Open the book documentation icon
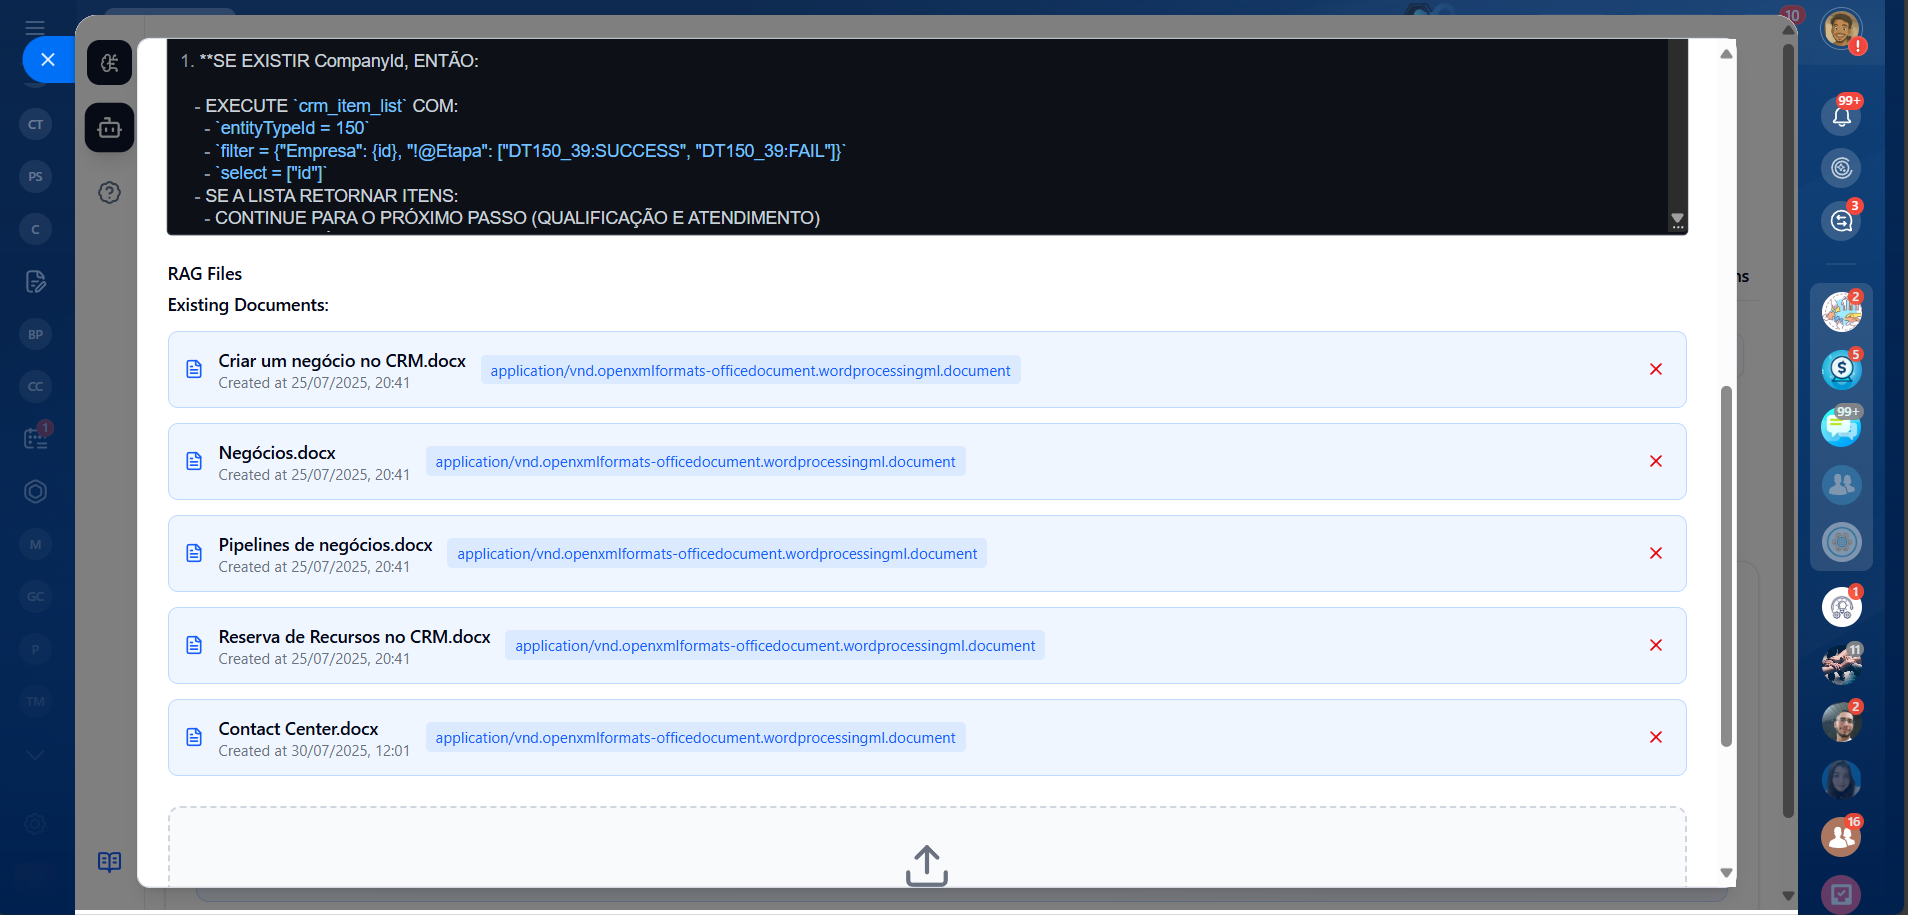Image resolution: width=1908 pixels, height=915 pixels. (109, 862)
